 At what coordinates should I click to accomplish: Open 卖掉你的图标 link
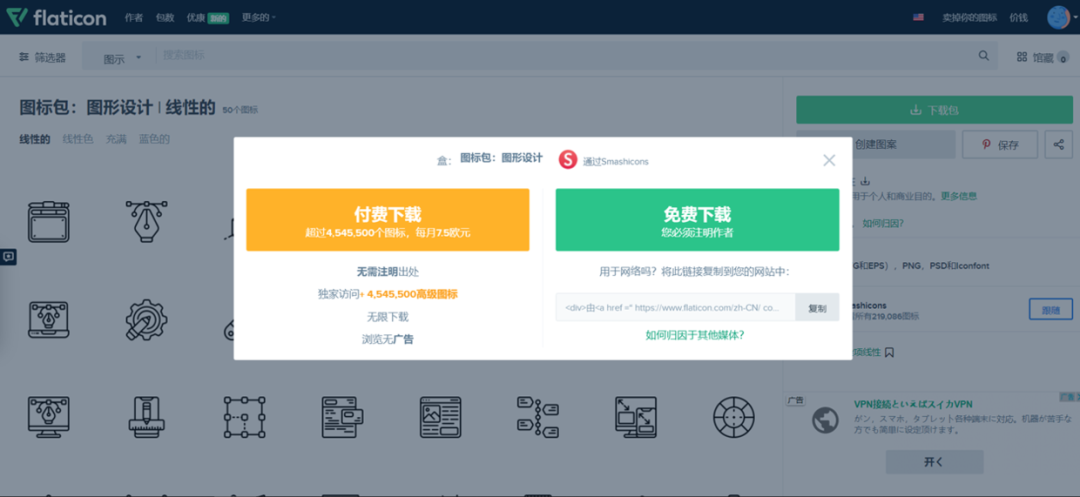click(970, 17)
